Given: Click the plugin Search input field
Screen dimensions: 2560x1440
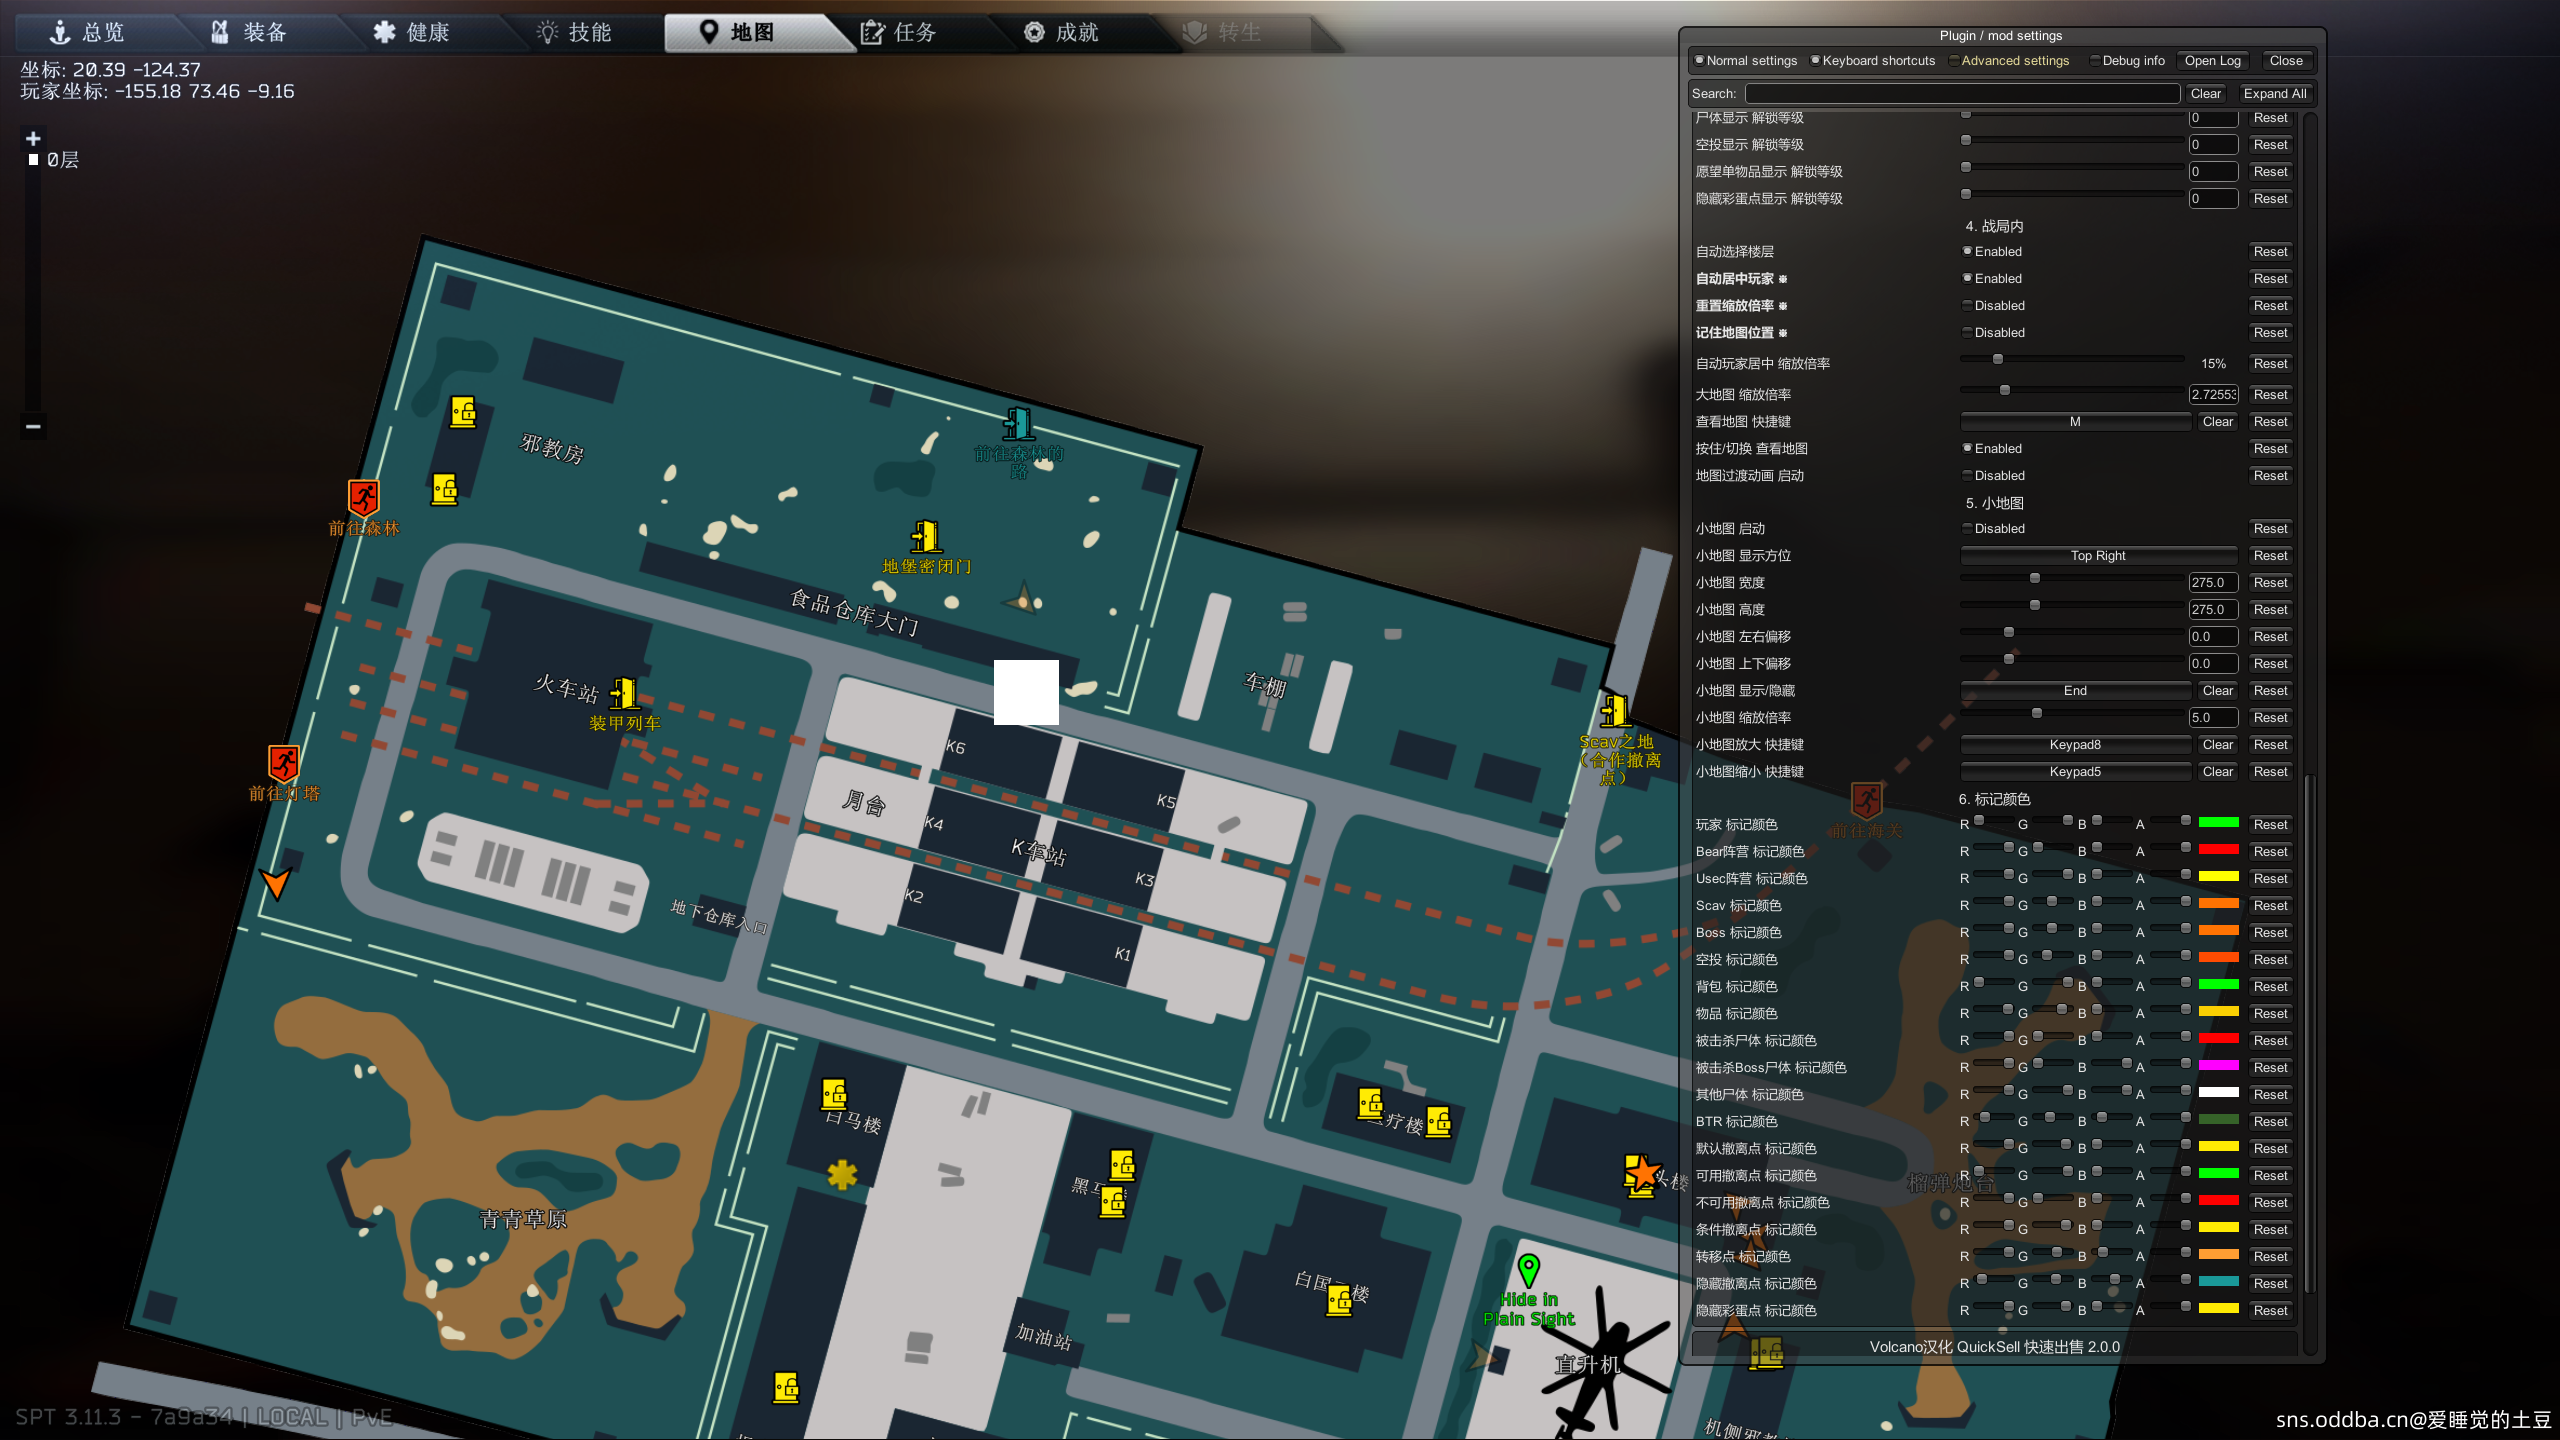Looking at the screenshot, I should [1962, 93].
